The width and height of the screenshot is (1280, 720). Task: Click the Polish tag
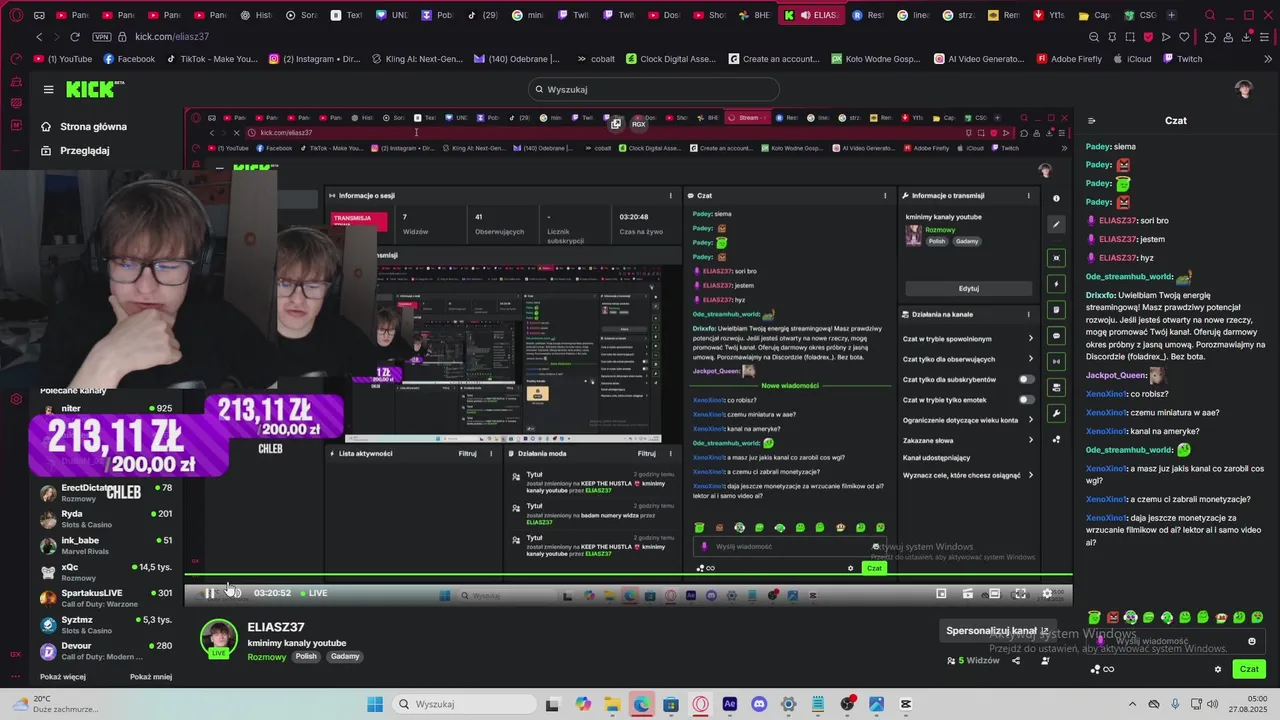[x=306, y=657]
